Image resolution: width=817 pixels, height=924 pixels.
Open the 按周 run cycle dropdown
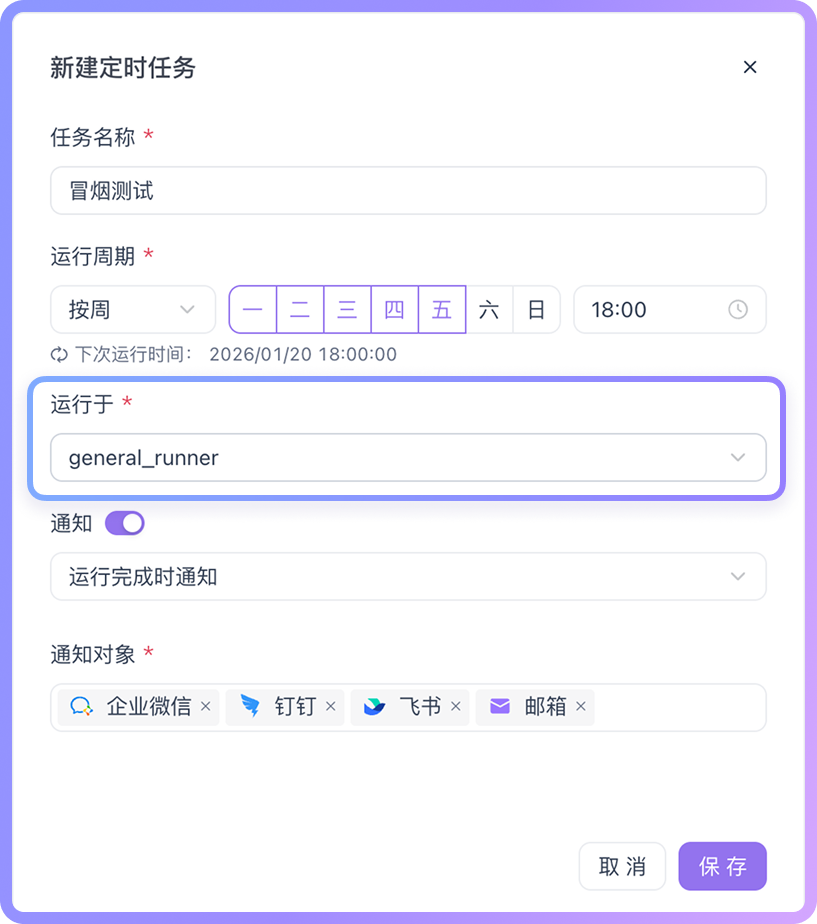[x=132, y=309]
